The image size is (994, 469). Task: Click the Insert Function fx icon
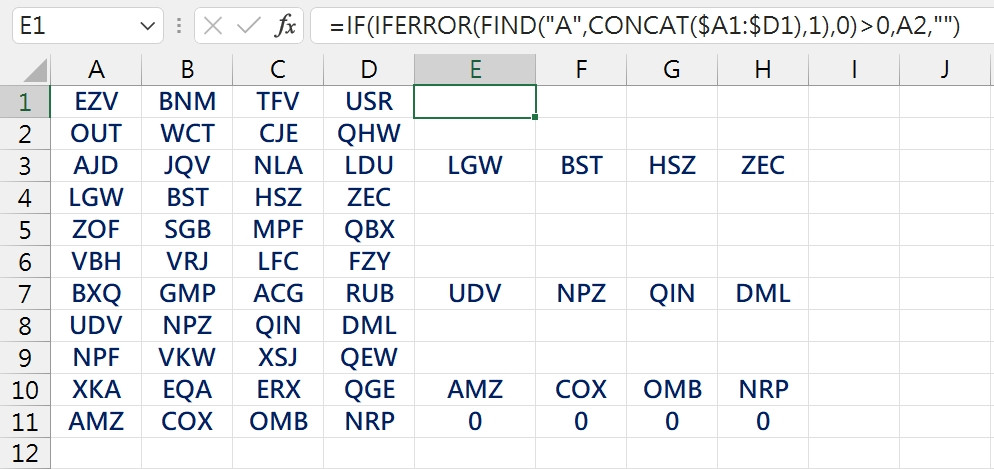pos(285,26)
